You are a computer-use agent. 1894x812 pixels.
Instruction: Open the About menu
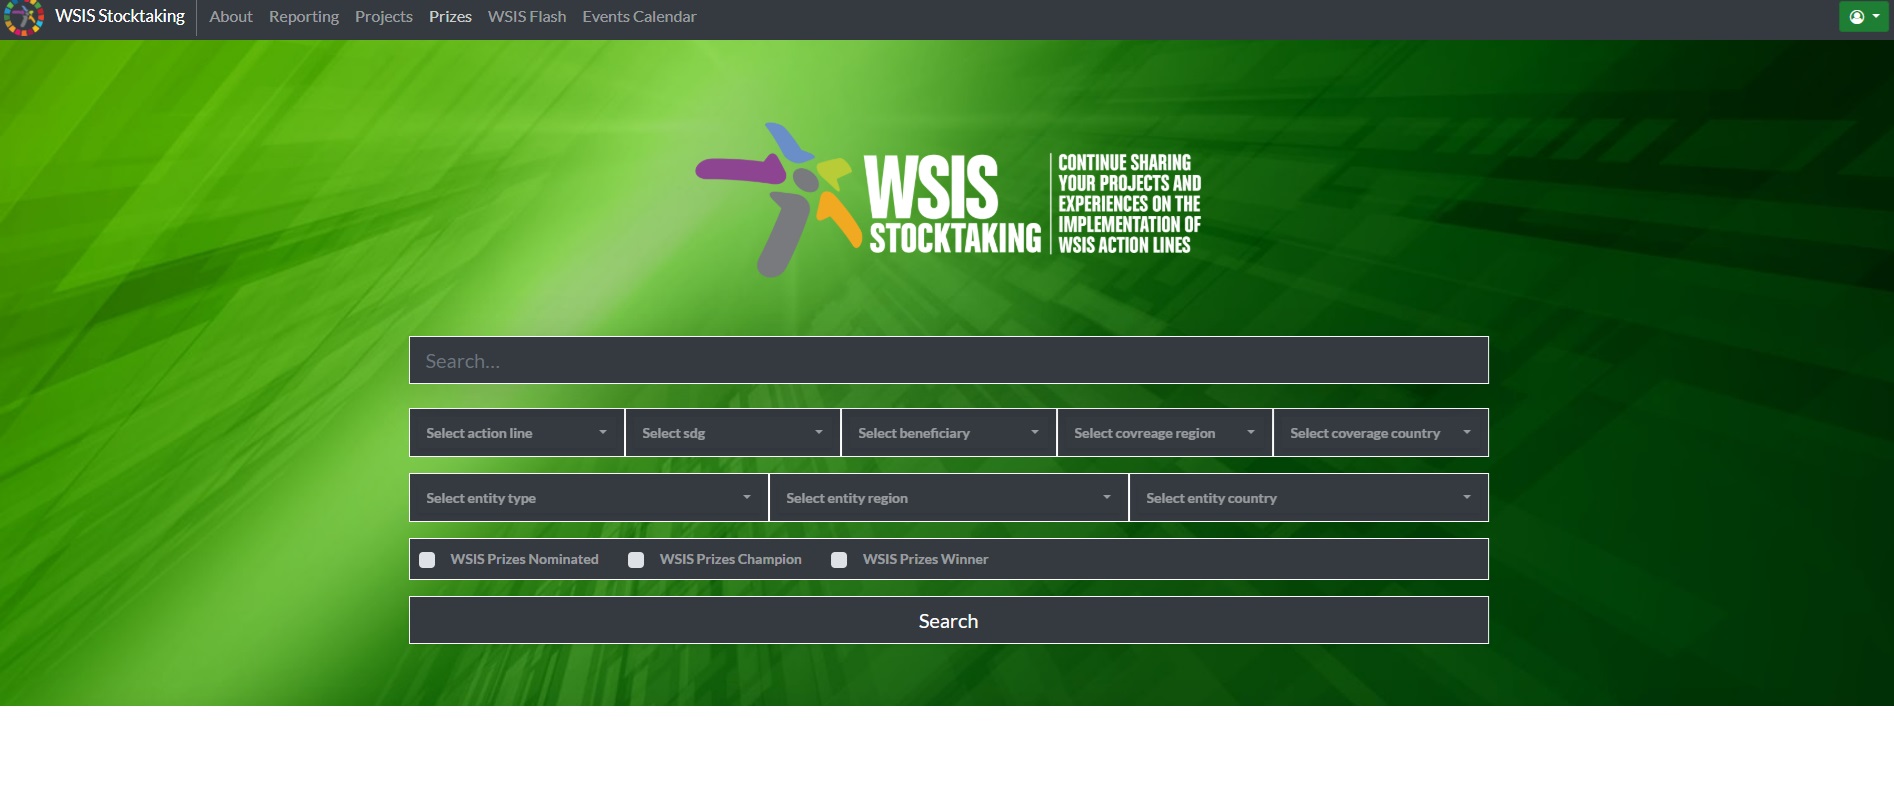click(x=231, y=17)
